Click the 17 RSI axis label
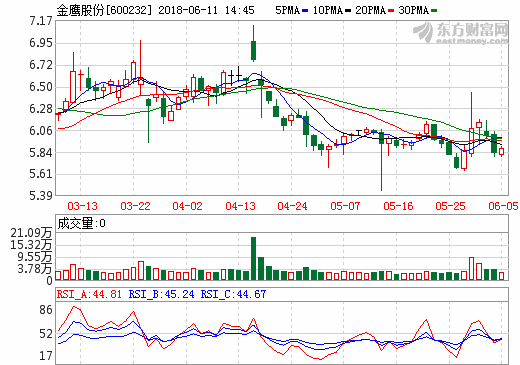 (x=46, y=356)
